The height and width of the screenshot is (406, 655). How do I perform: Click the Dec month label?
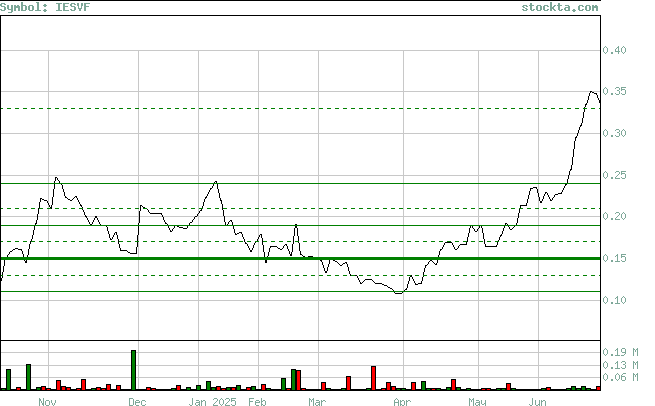(x=137, y=402)
